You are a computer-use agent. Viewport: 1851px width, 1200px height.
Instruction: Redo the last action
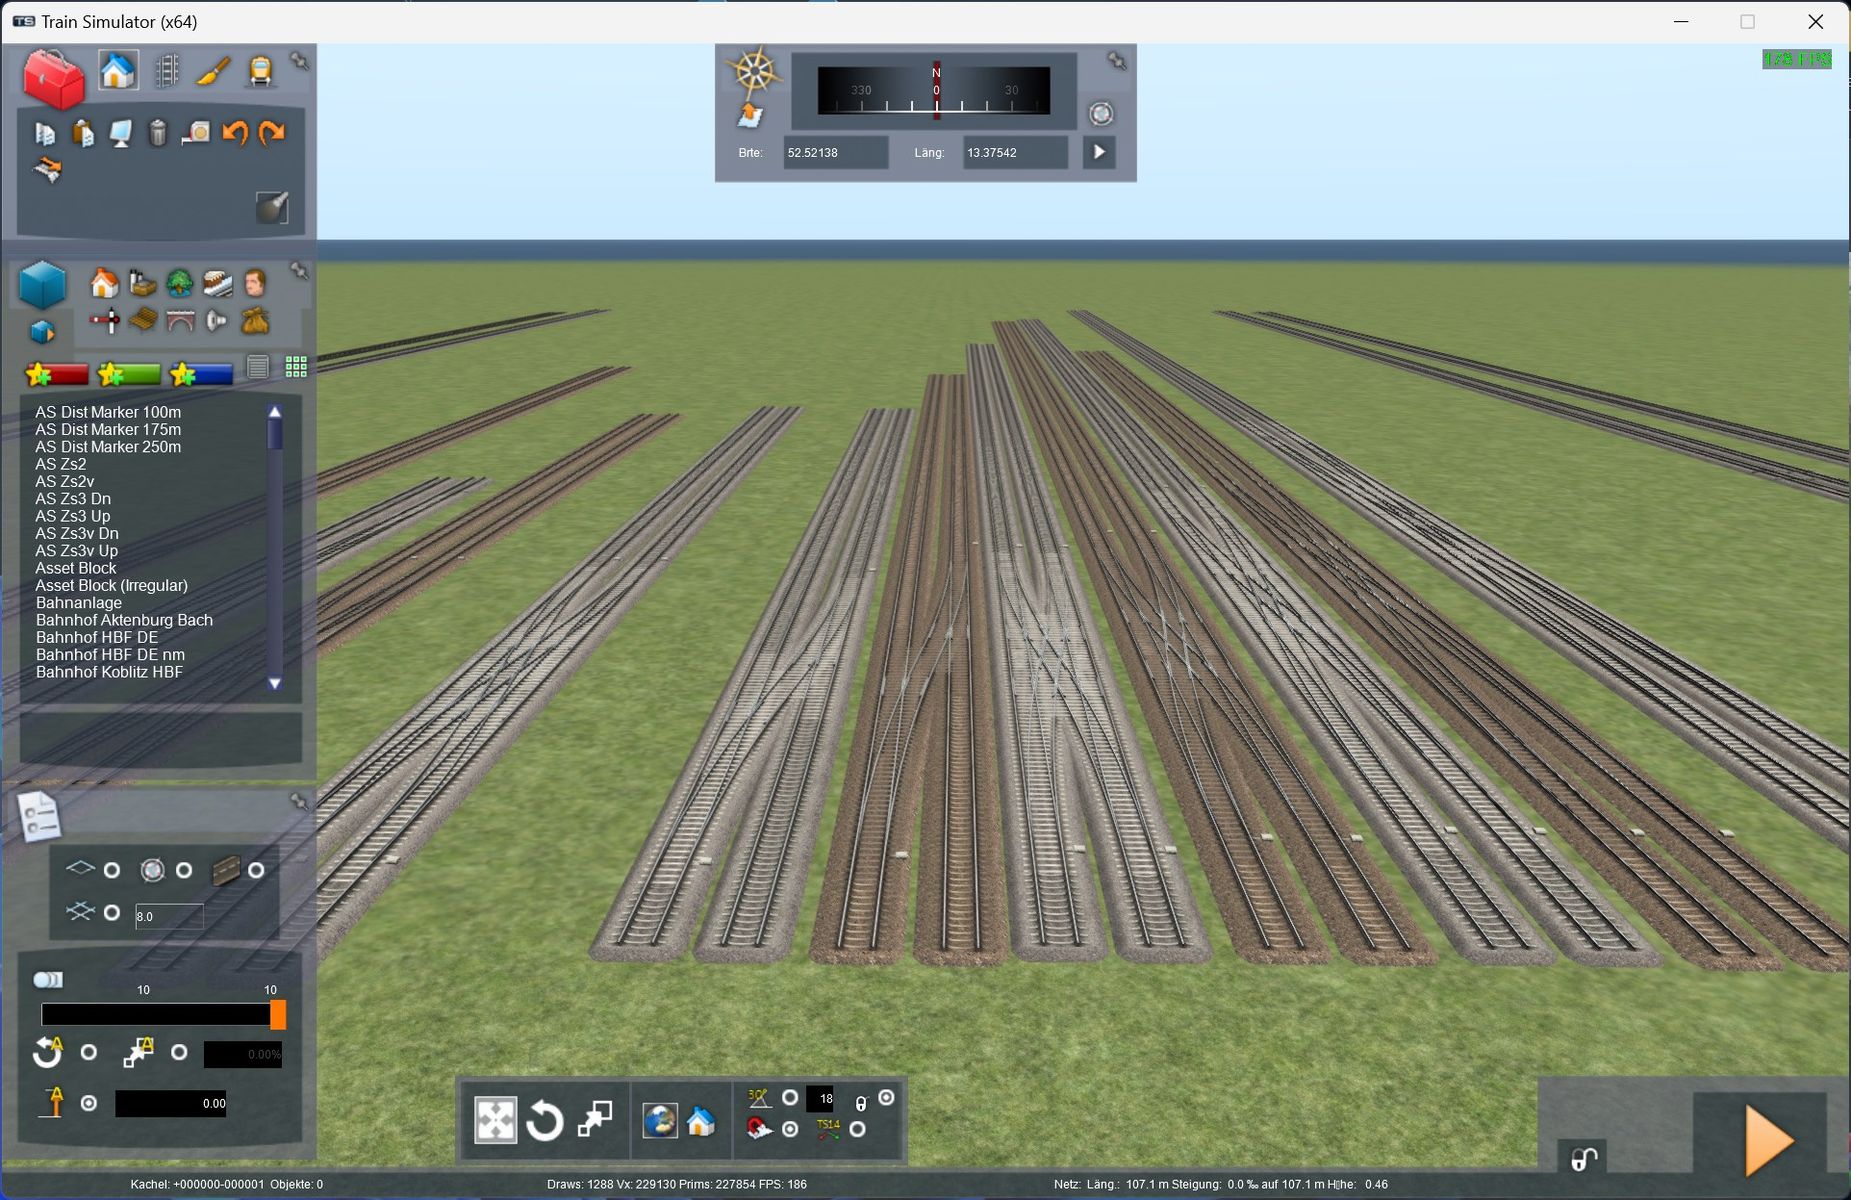272,132
